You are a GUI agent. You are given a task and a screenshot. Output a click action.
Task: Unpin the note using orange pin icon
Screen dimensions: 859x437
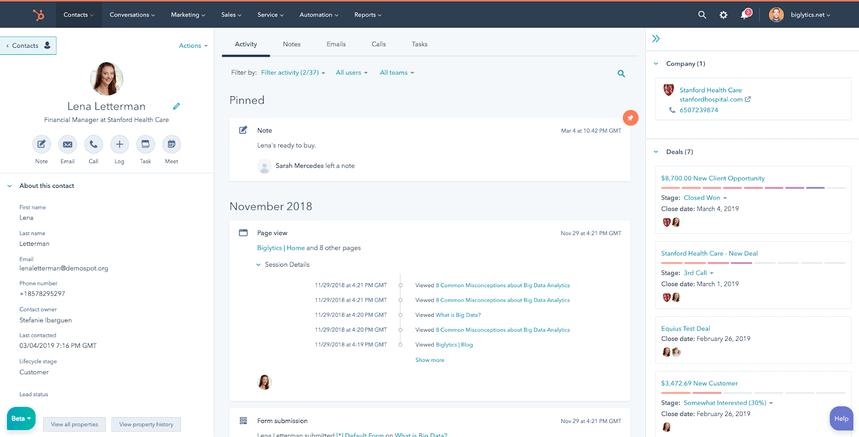631,118
